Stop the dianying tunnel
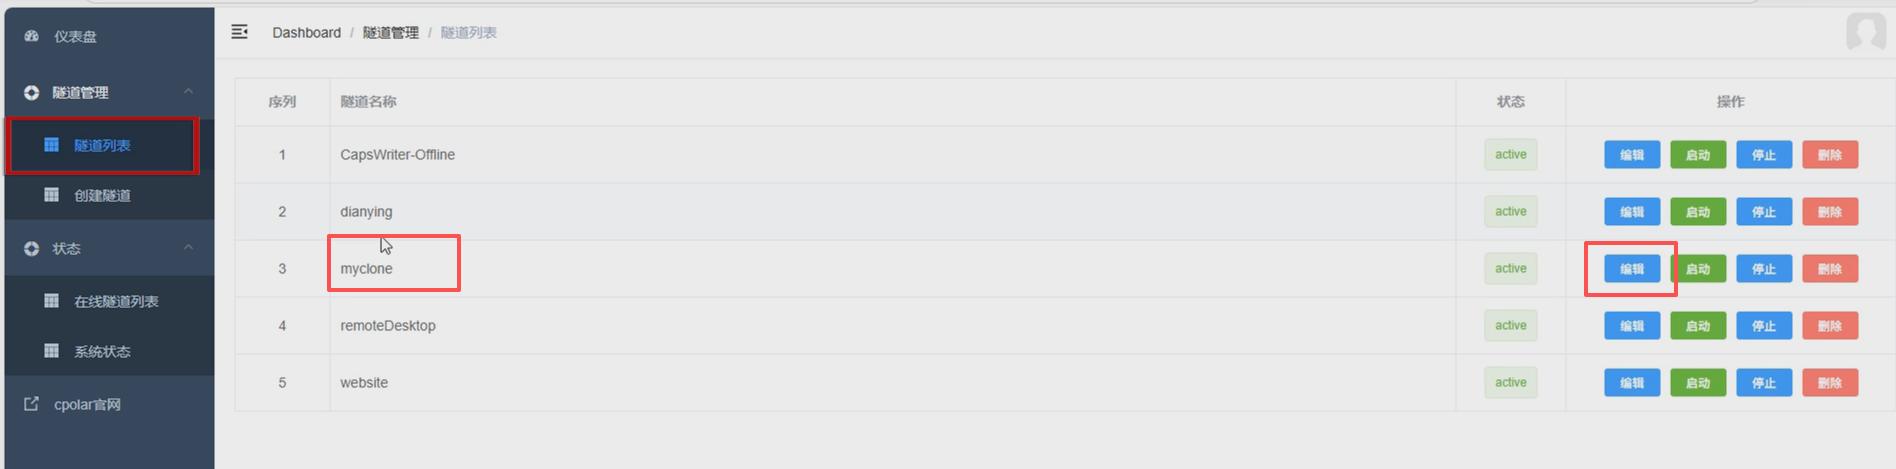Viewport: 1896px width, 469px height. coord(1764,212)
